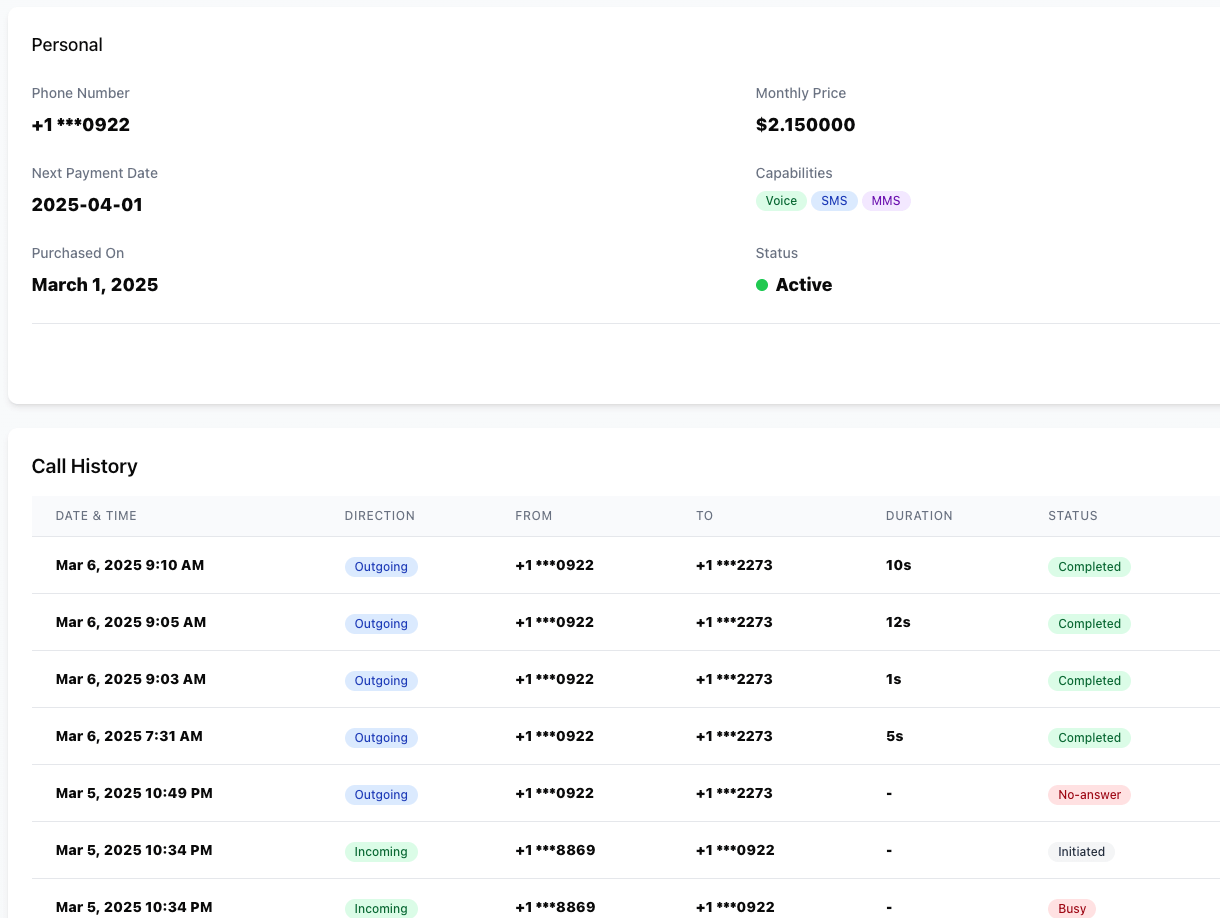
Task: Click the Monthly Price value $2.150000
Action: pyautogui.click(x=805, y=124)
